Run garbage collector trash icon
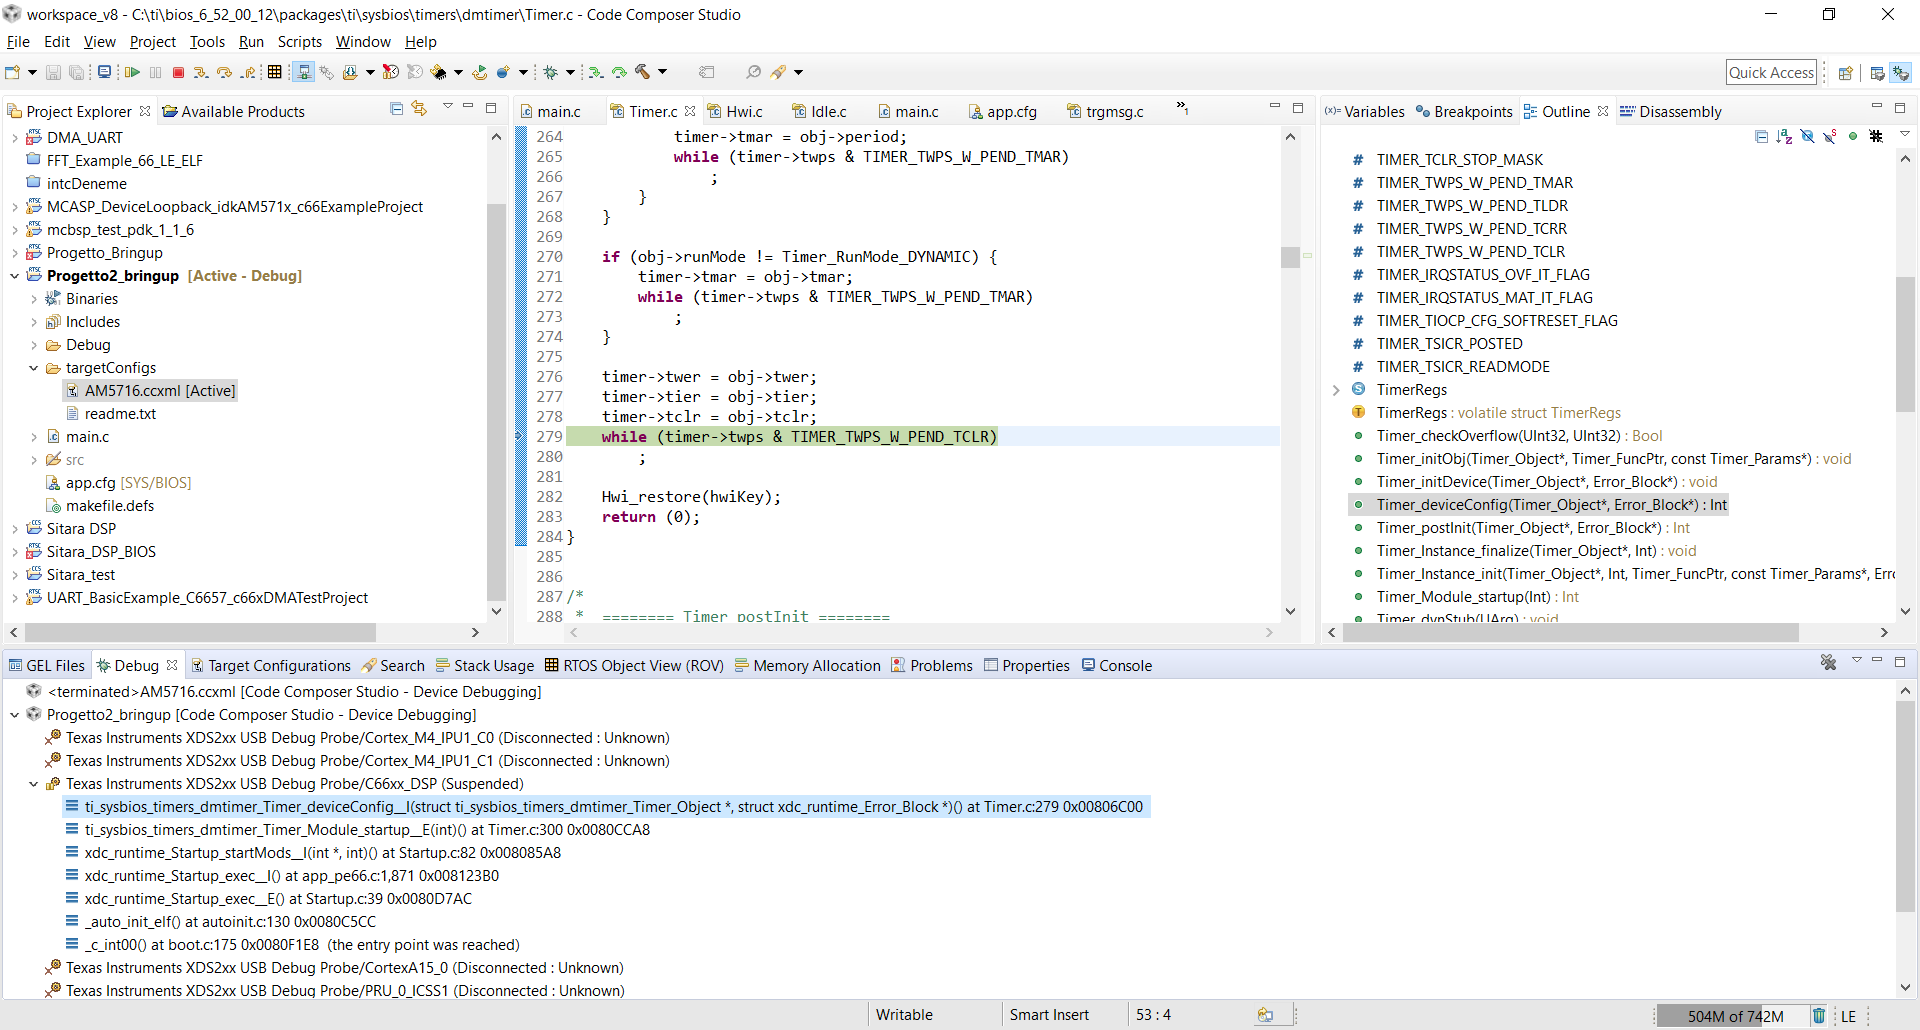 pos(1818,1016)
